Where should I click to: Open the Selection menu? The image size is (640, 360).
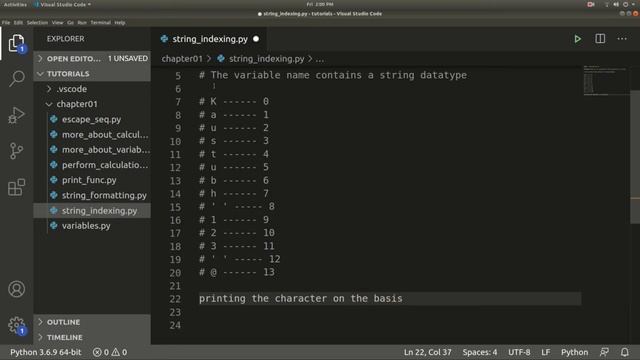coord(37,22)
